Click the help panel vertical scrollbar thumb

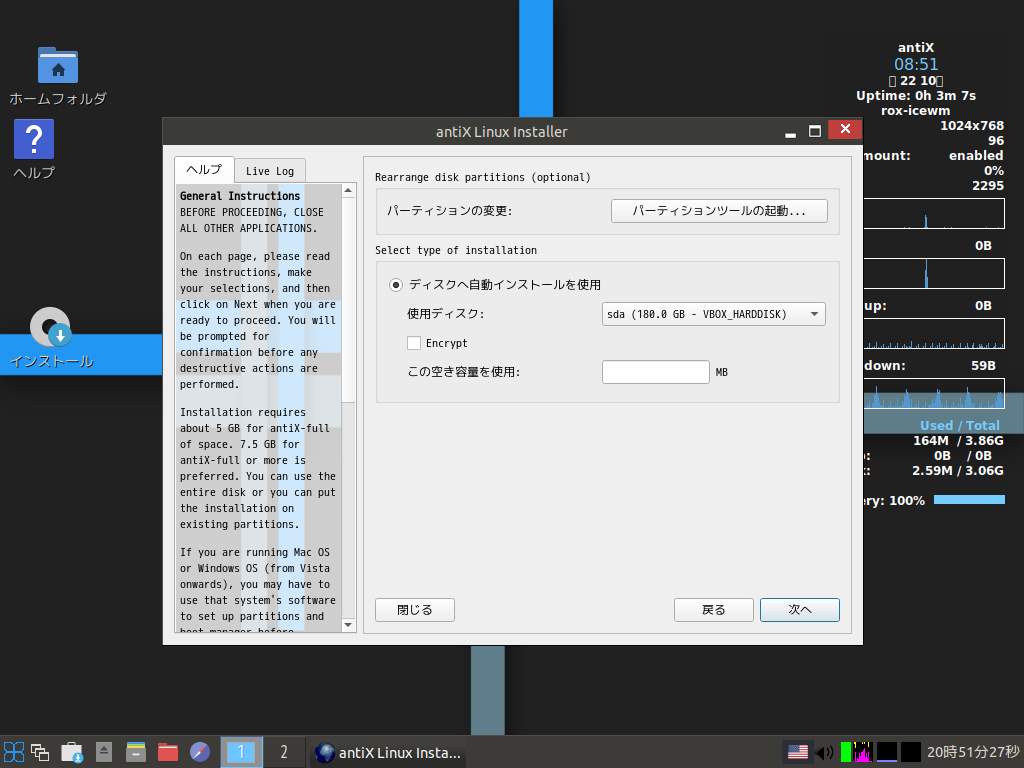[348, 300]
